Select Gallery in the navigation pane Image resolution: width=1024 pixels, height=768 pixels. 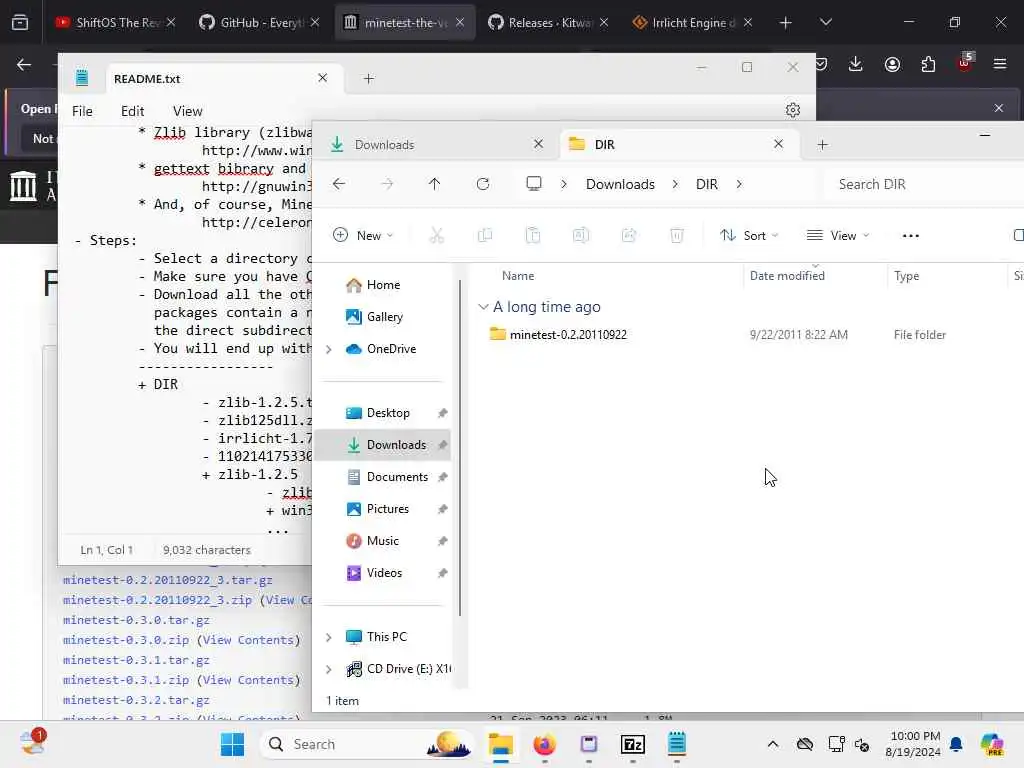[385, 317]
